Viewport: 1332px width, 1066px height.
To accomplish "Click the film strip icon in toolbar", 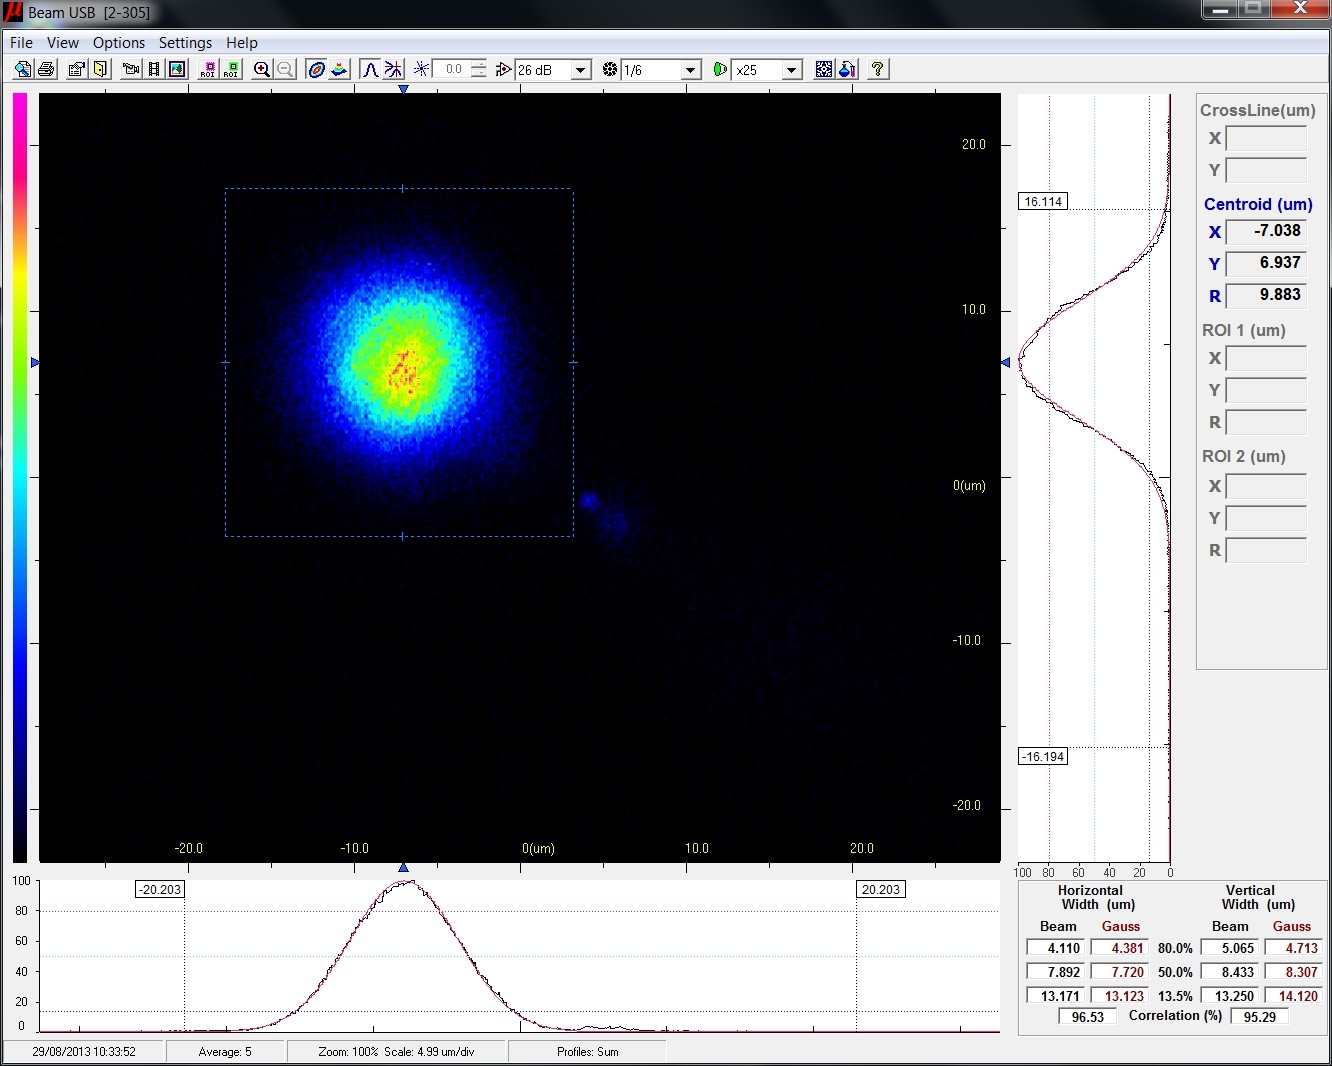I will coord(154,69).
